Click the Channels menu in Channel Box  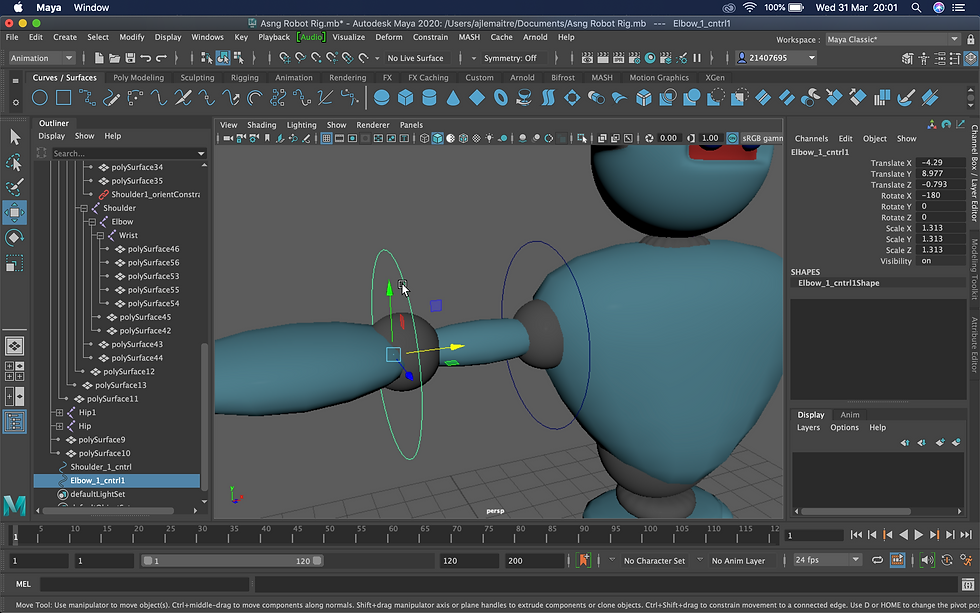pyautogui.click(x=811, y=139)
